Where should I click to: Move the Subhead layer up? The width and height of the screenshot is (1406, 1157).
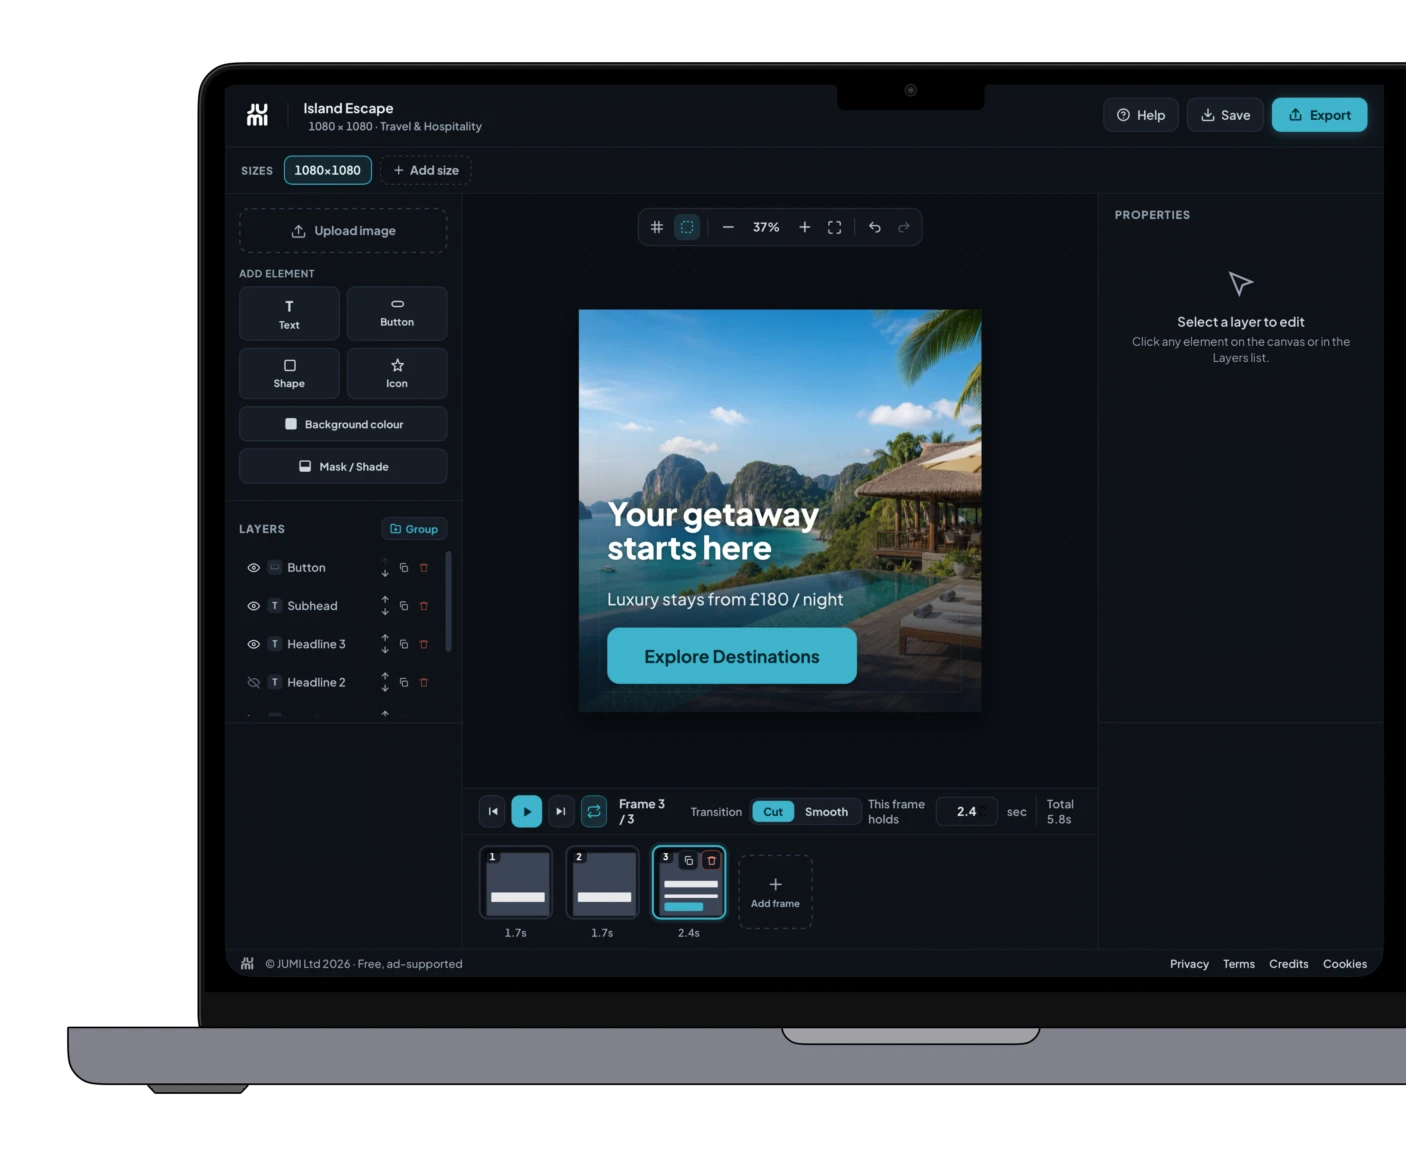point(385,600)
